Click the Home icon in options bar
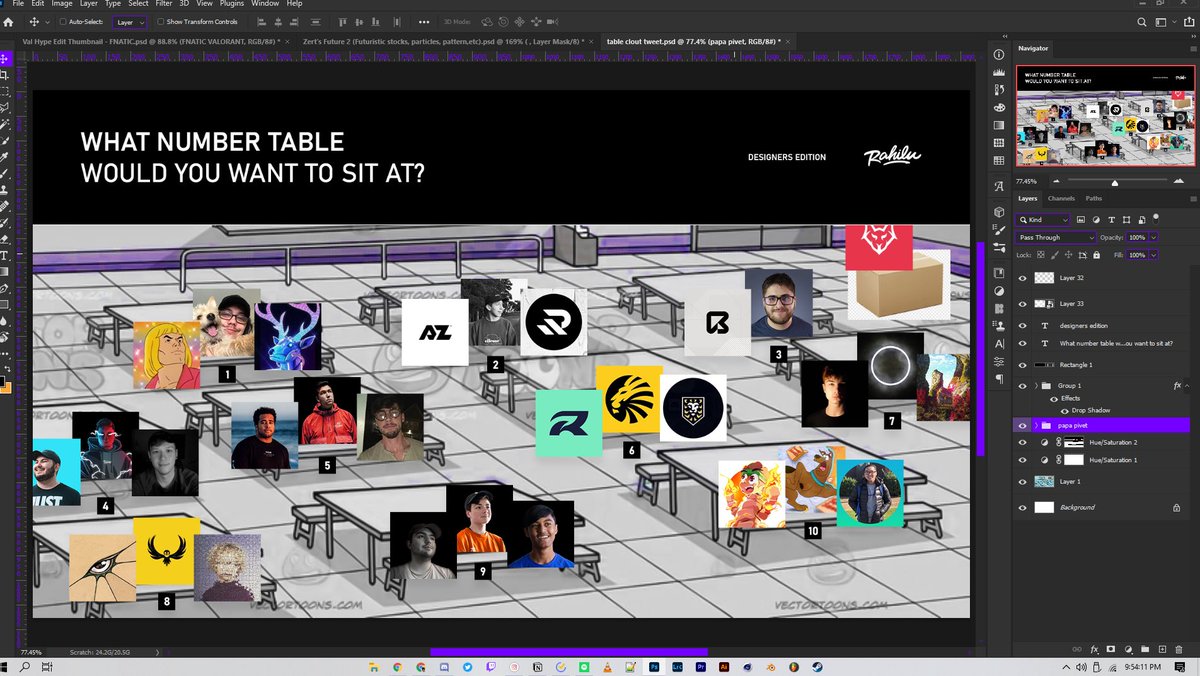This screenshot has height=676, width=1200. (x=7, y=21)
